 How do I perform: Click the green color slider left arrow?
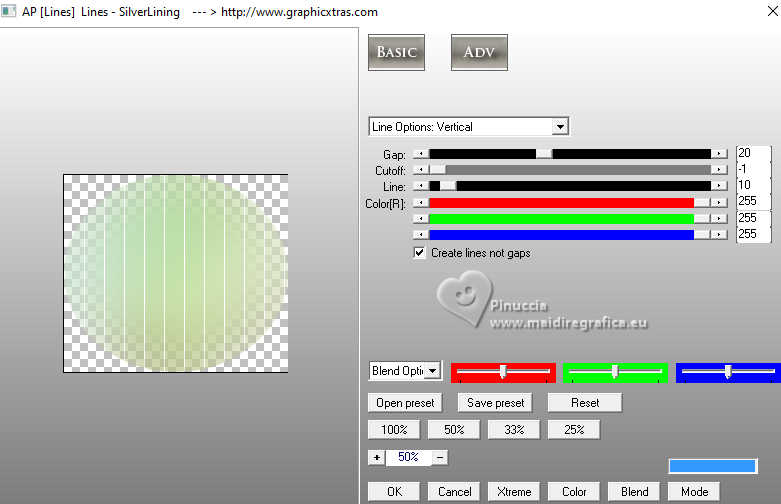(x=421, y=219)
